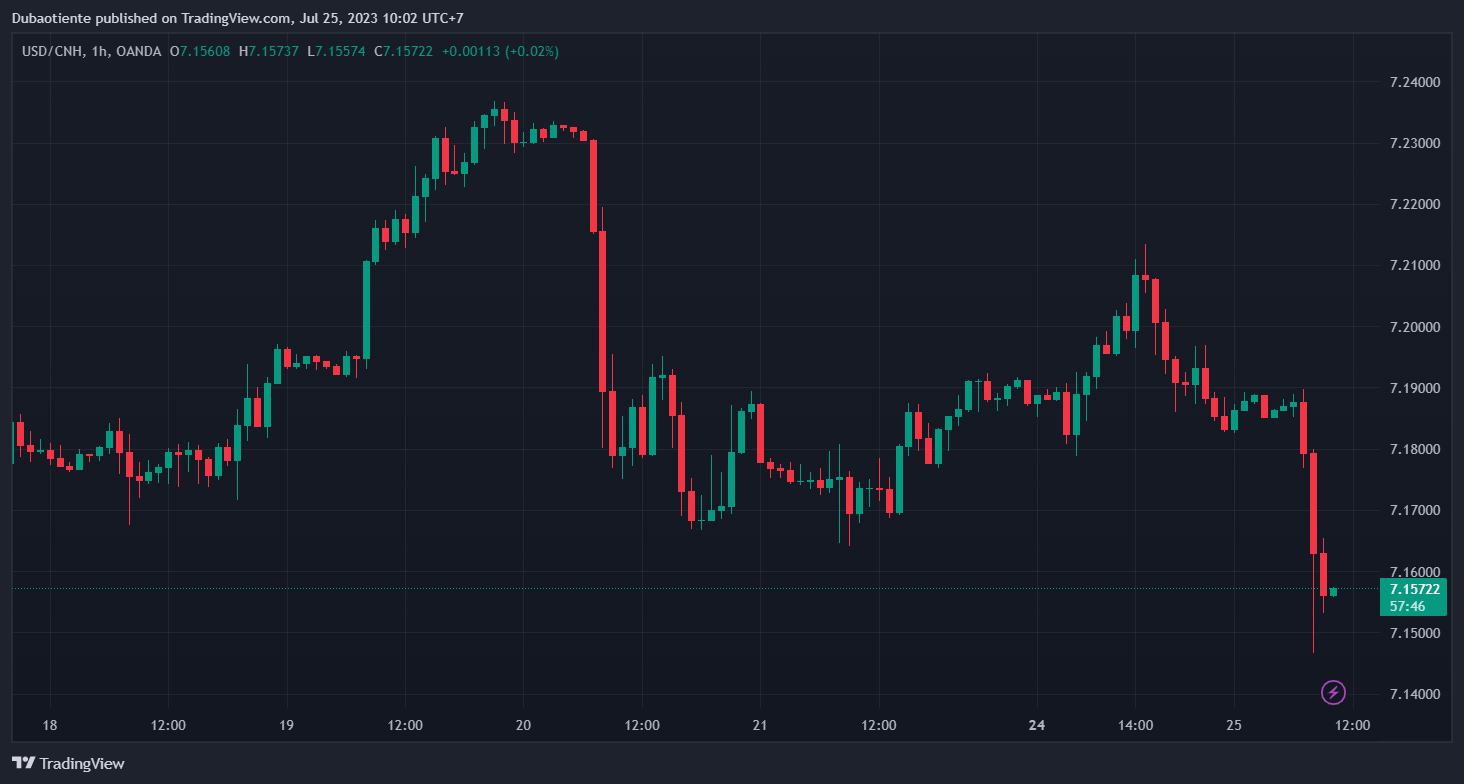The height and width of the screenshot is (784, 1464).
Task: Select the bold 24 date marker
Action: click(1037, 725)
